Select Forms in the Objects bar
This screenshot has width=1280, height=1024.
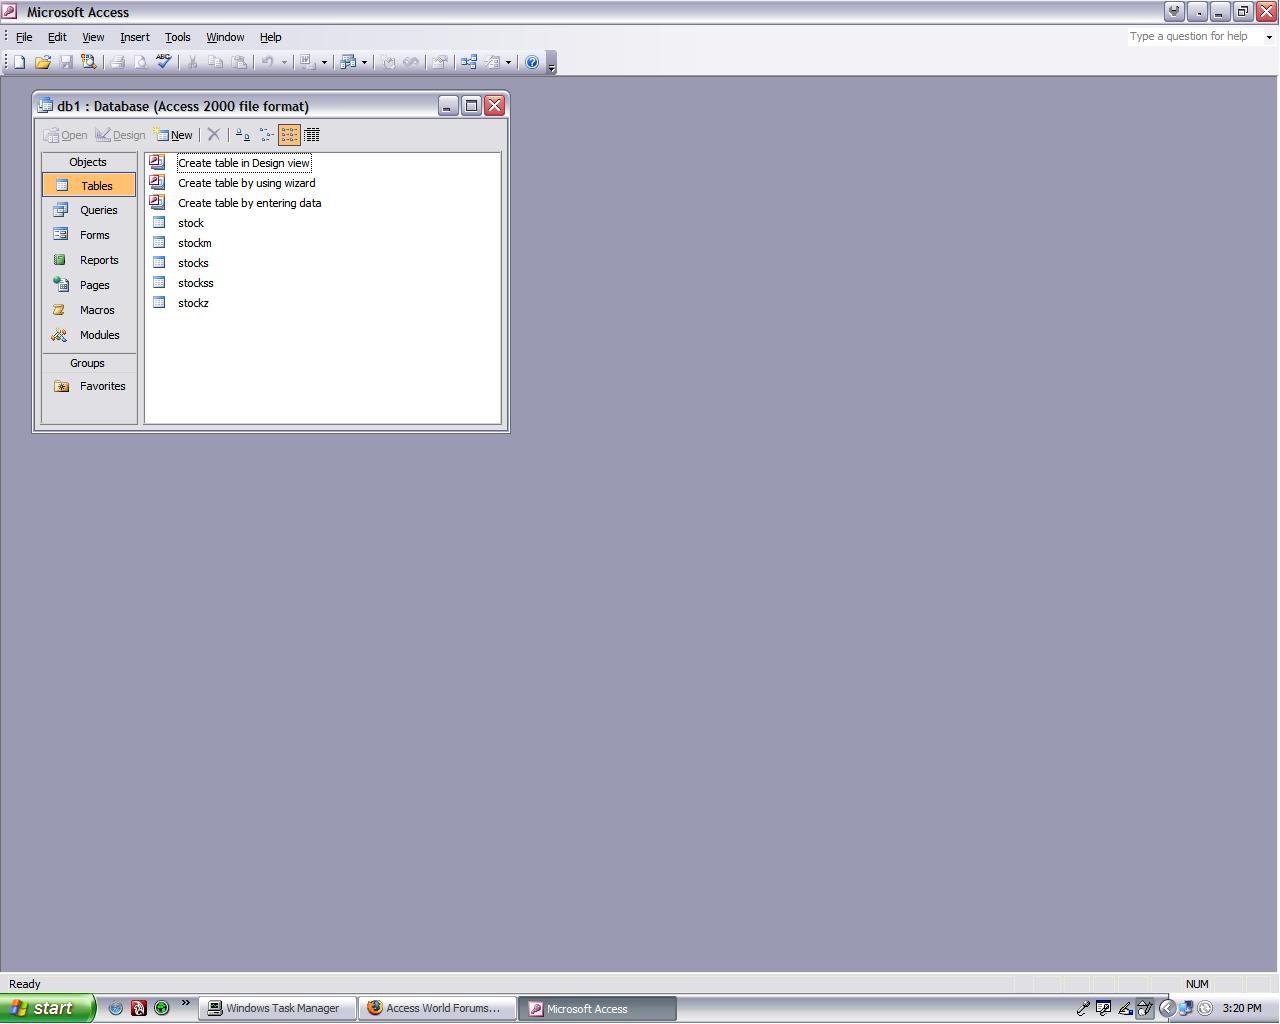coord(89,235)
